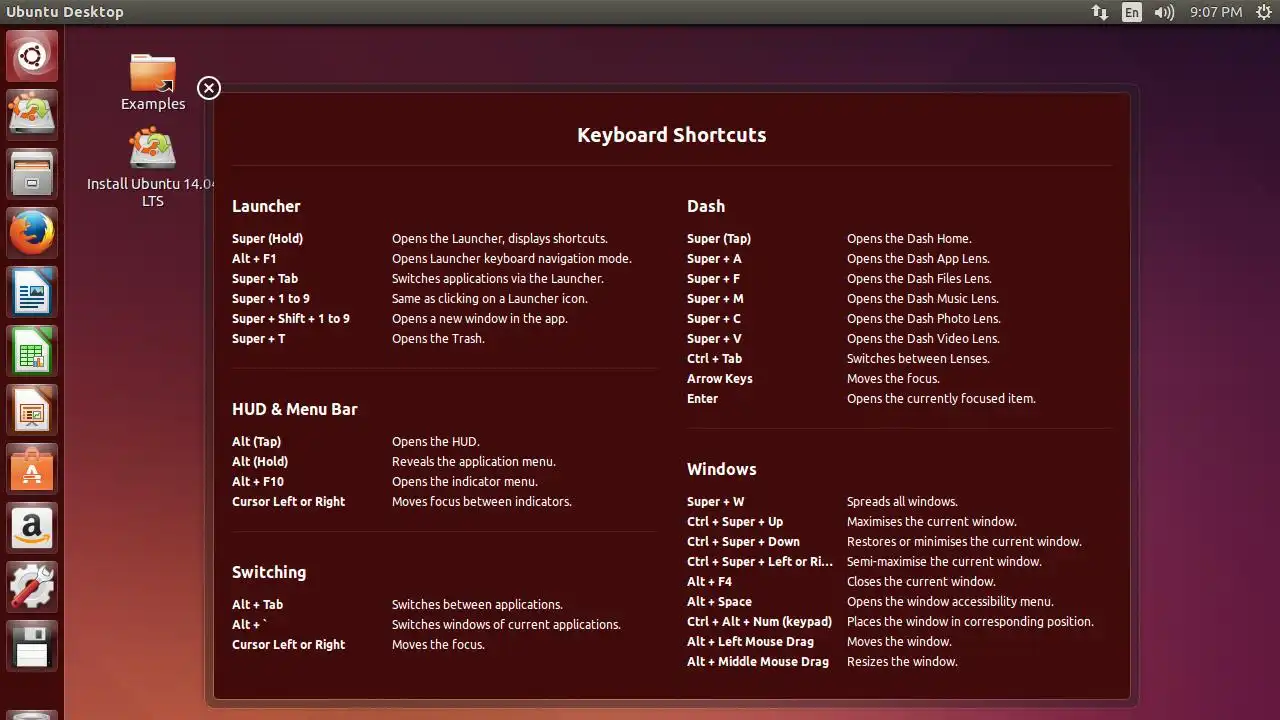
Task: Open LibreOffice Impress from the launcher
Action: (33, 409)
